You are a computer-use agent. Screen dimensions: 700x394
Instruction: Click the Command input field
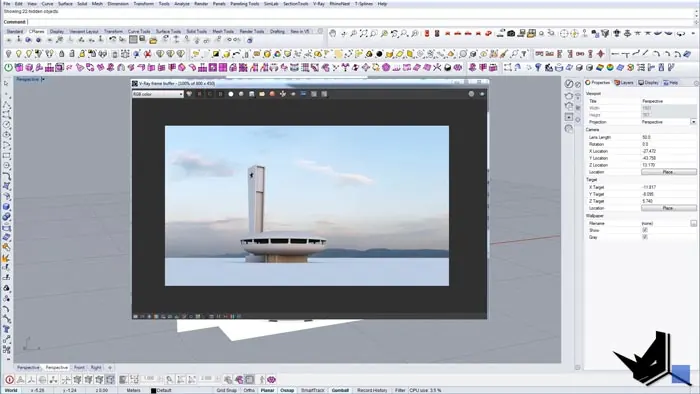[361, 21]
